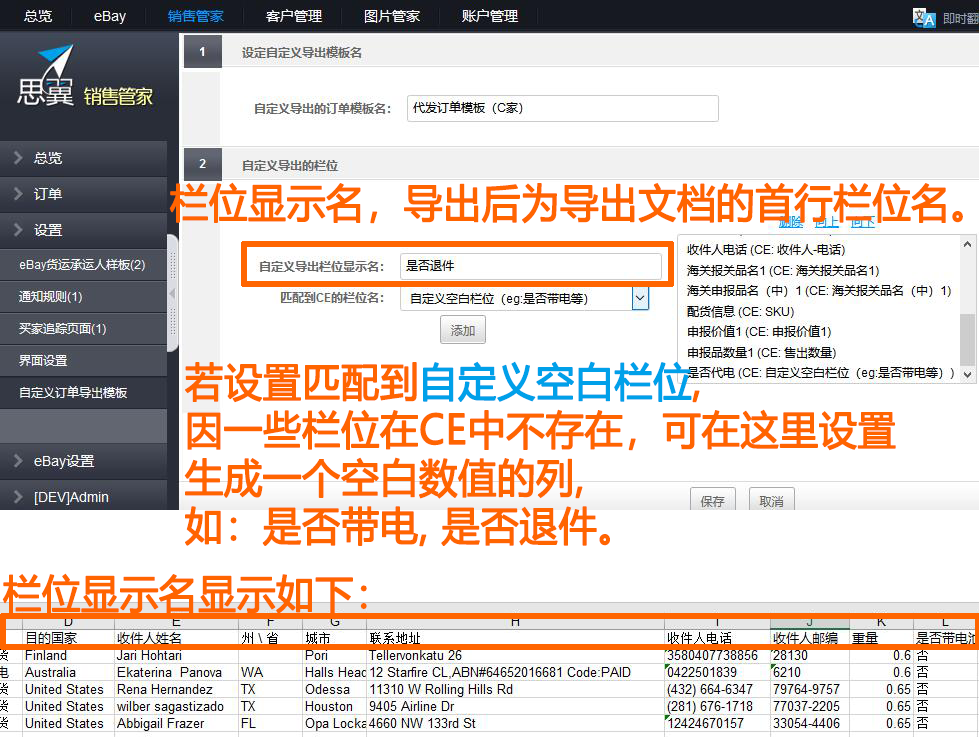
Task: Open the 匹配到CE的栏位名 dropdown
Action: pyautogui.click(x=640, y=298)
